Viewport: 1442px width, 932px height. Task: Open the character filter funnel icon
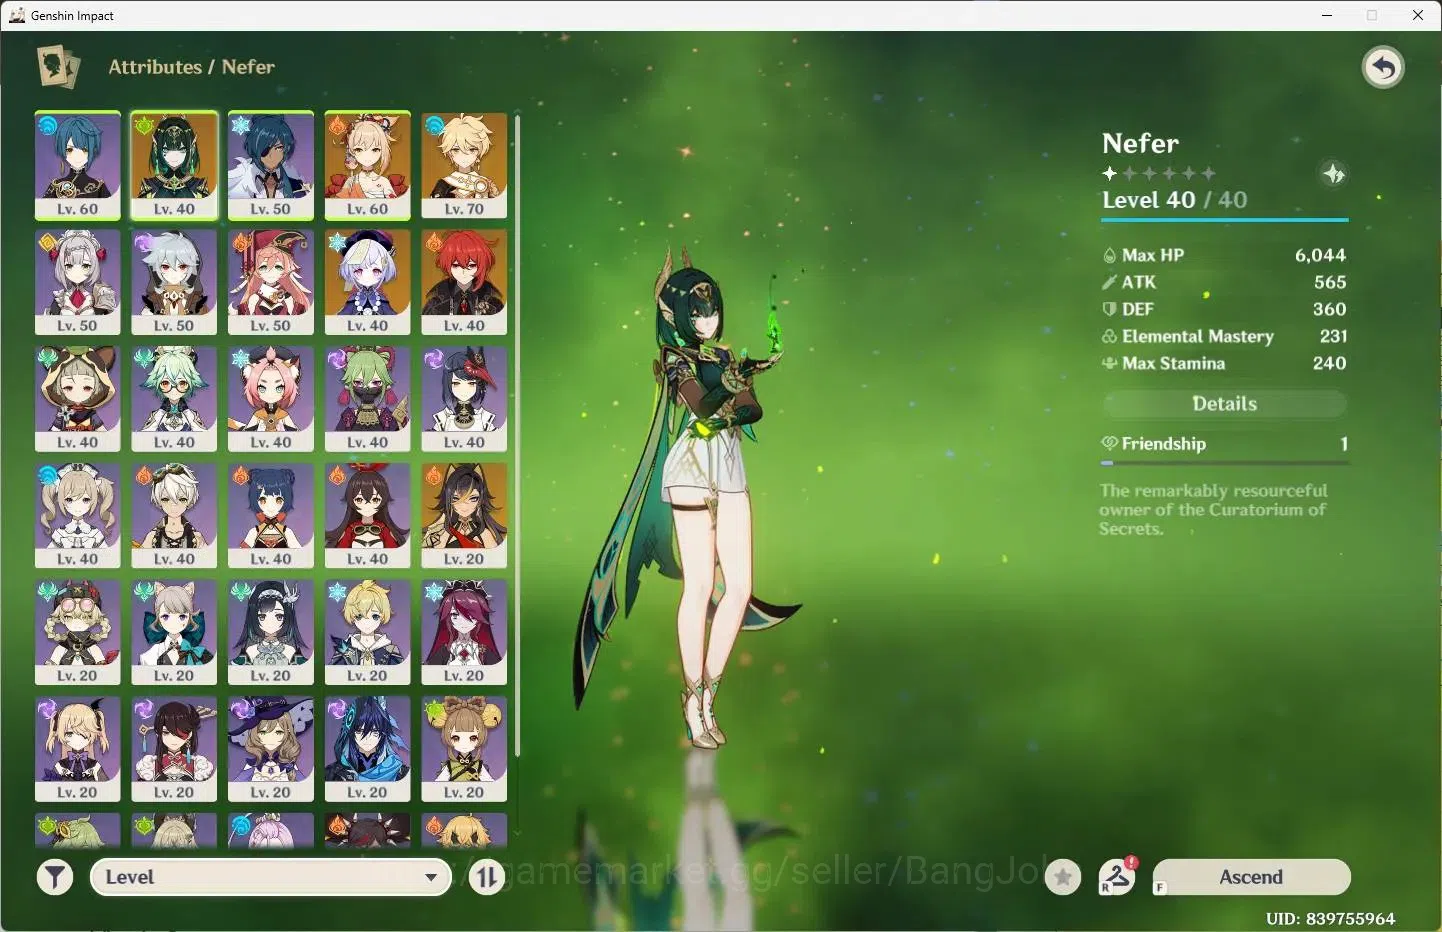(x=55, y=878)
